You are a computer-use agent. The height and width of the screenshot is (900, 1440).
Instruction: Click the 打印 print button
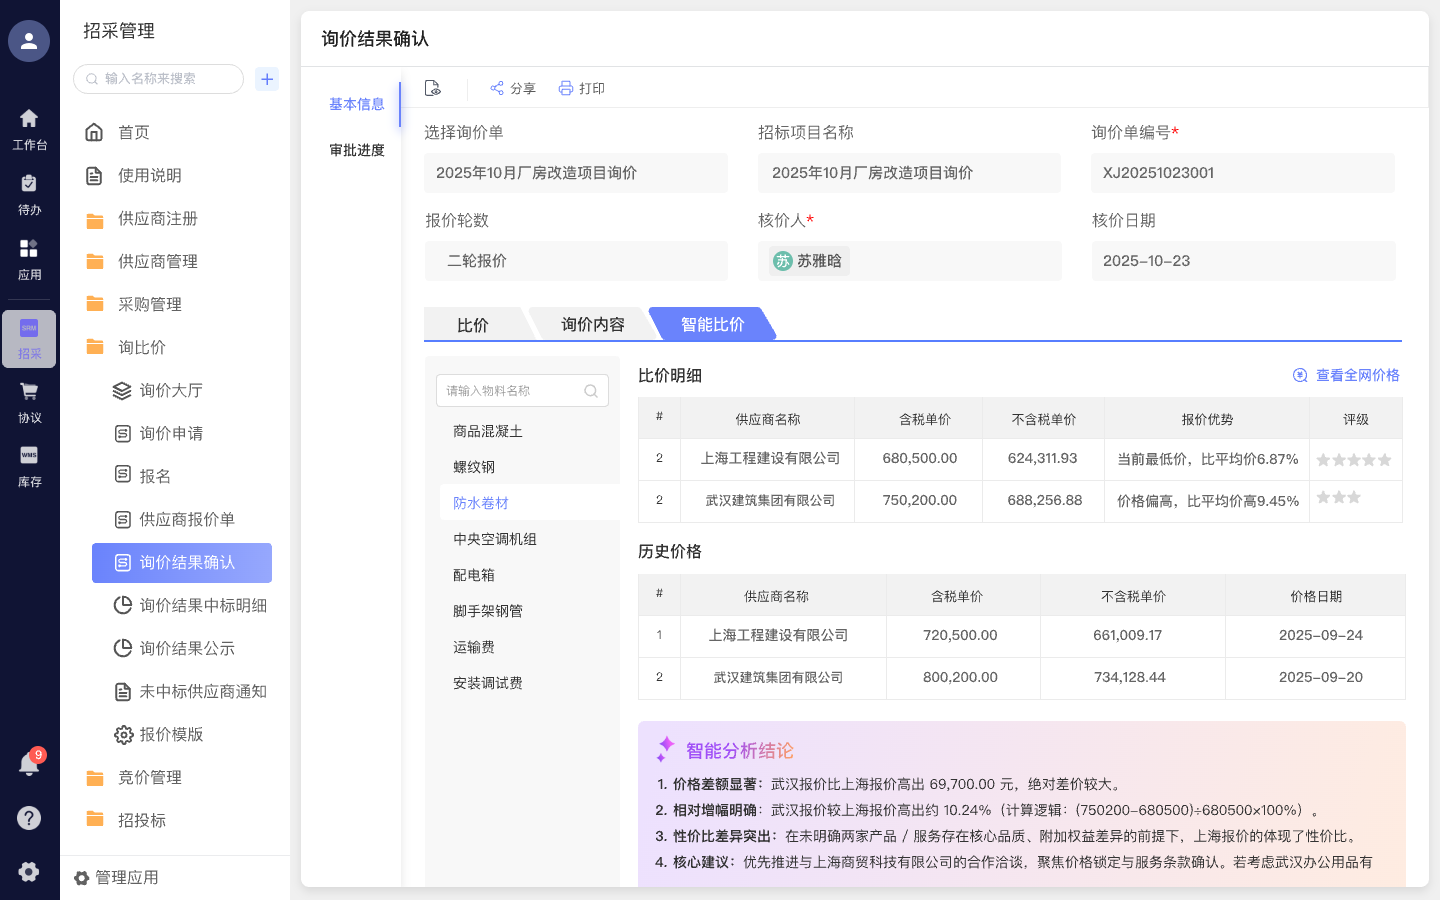pyautogui.click(x=583, y=88)
